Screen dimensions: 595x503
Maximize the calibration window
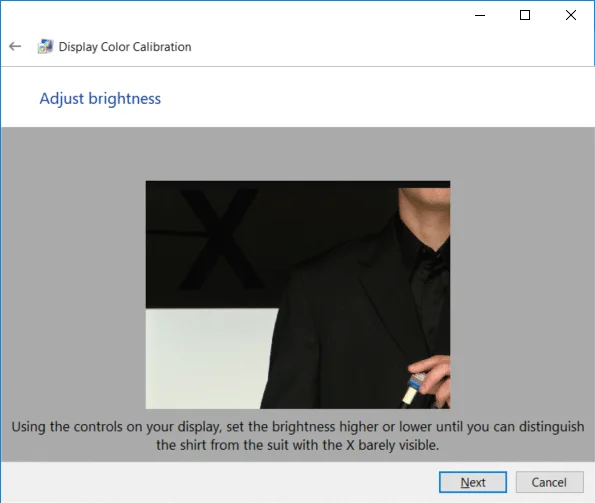[x=525, y=15]
